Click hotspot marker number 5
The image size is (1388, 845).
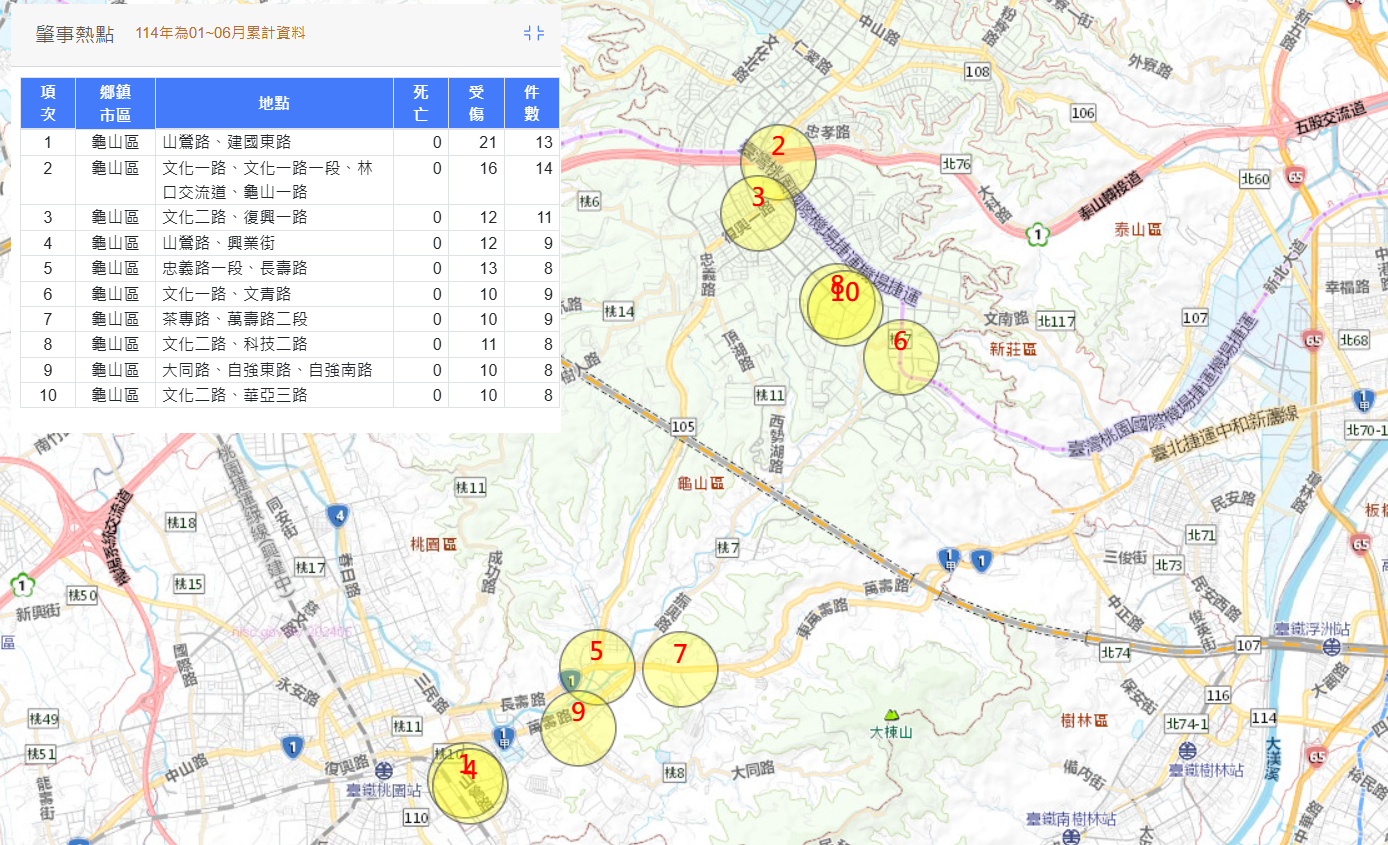click(x=597, y=667)
